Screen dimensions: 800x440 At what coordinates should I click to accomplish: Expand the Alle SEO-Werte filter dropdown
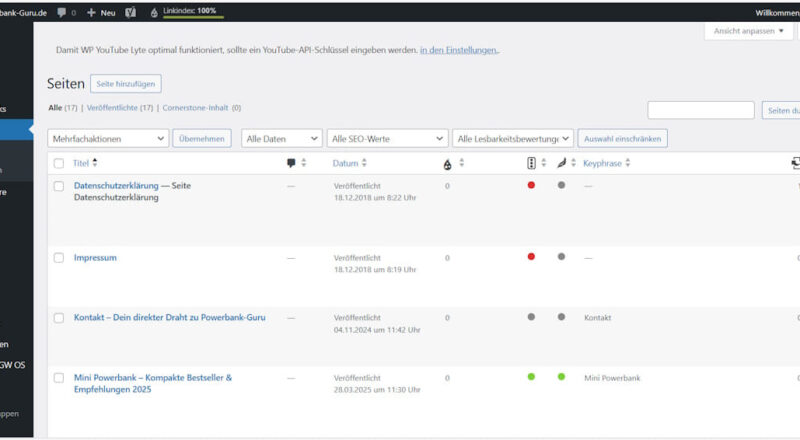387,138
